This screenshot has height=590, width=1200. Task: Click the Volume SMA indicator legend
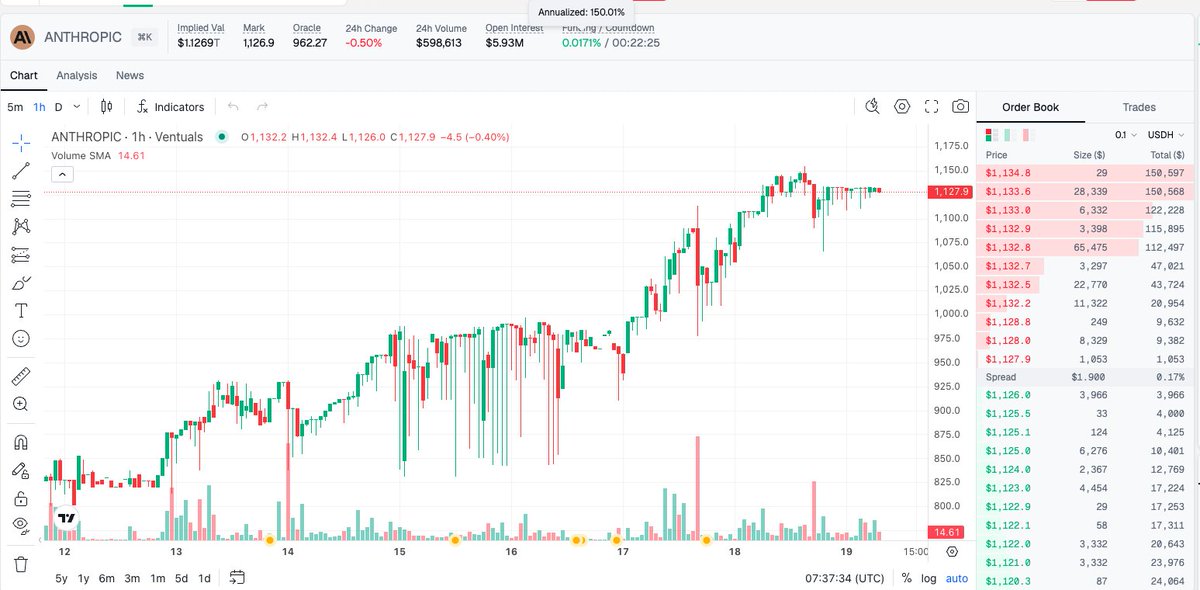point(98,155)
